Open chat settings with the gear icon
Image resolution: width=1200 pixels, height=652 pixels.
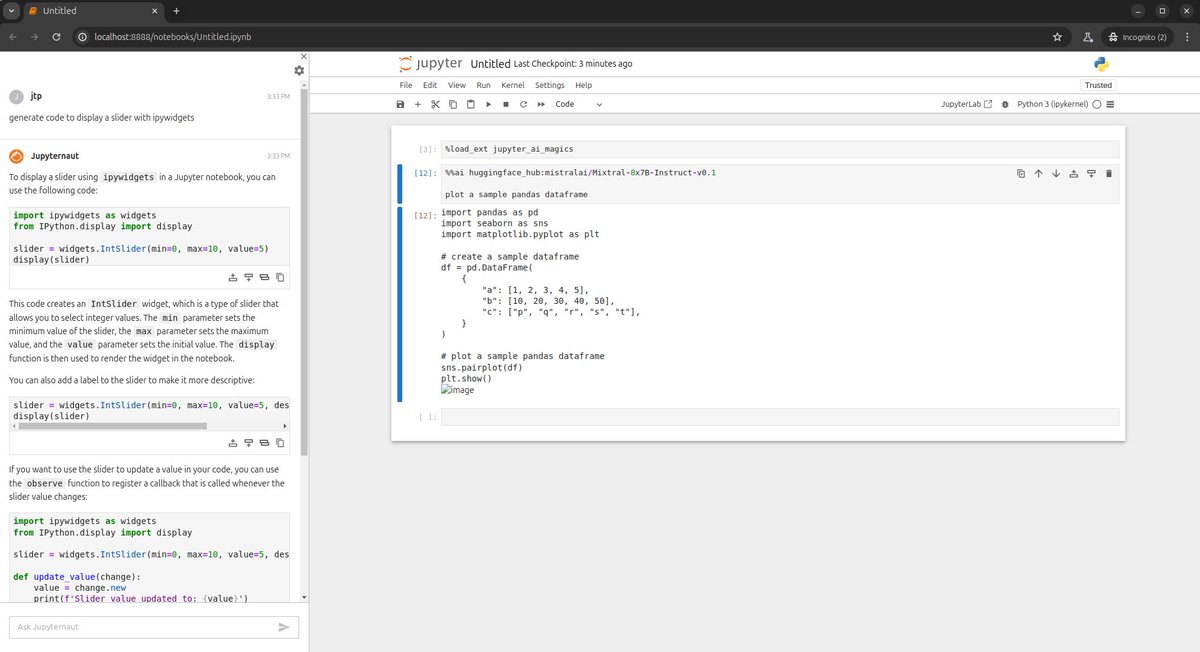[298, 71]
